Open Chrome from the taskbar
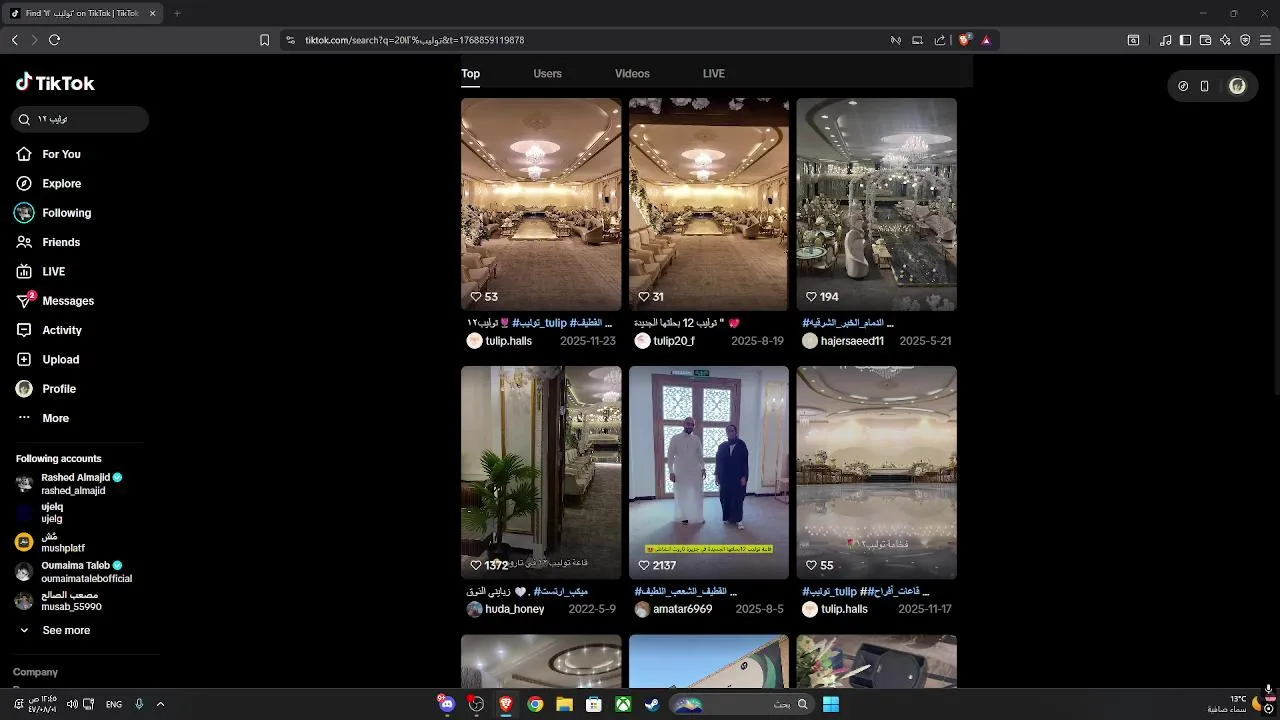Viewport: 1280px width, 720px height. (535, 704)
